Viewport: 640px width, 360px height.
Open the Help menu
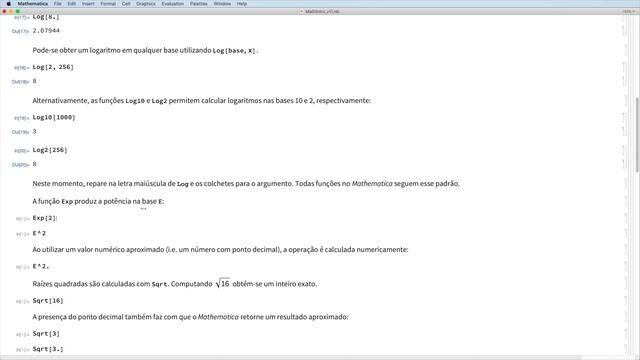point(242,4)
